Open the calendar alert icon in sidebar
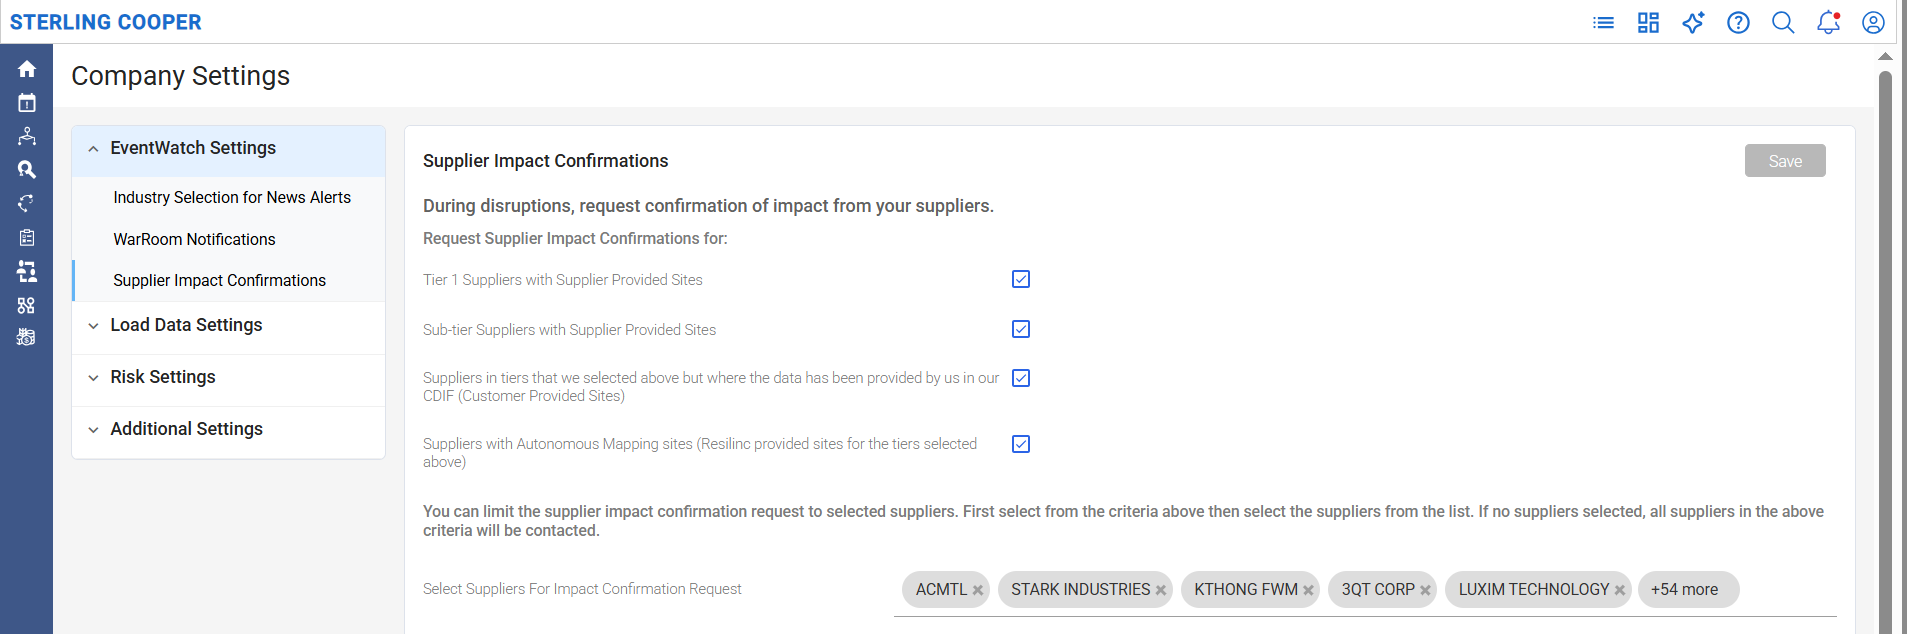Image resolution: width=1907 pixels, height=634 pixels. (27, 103)
